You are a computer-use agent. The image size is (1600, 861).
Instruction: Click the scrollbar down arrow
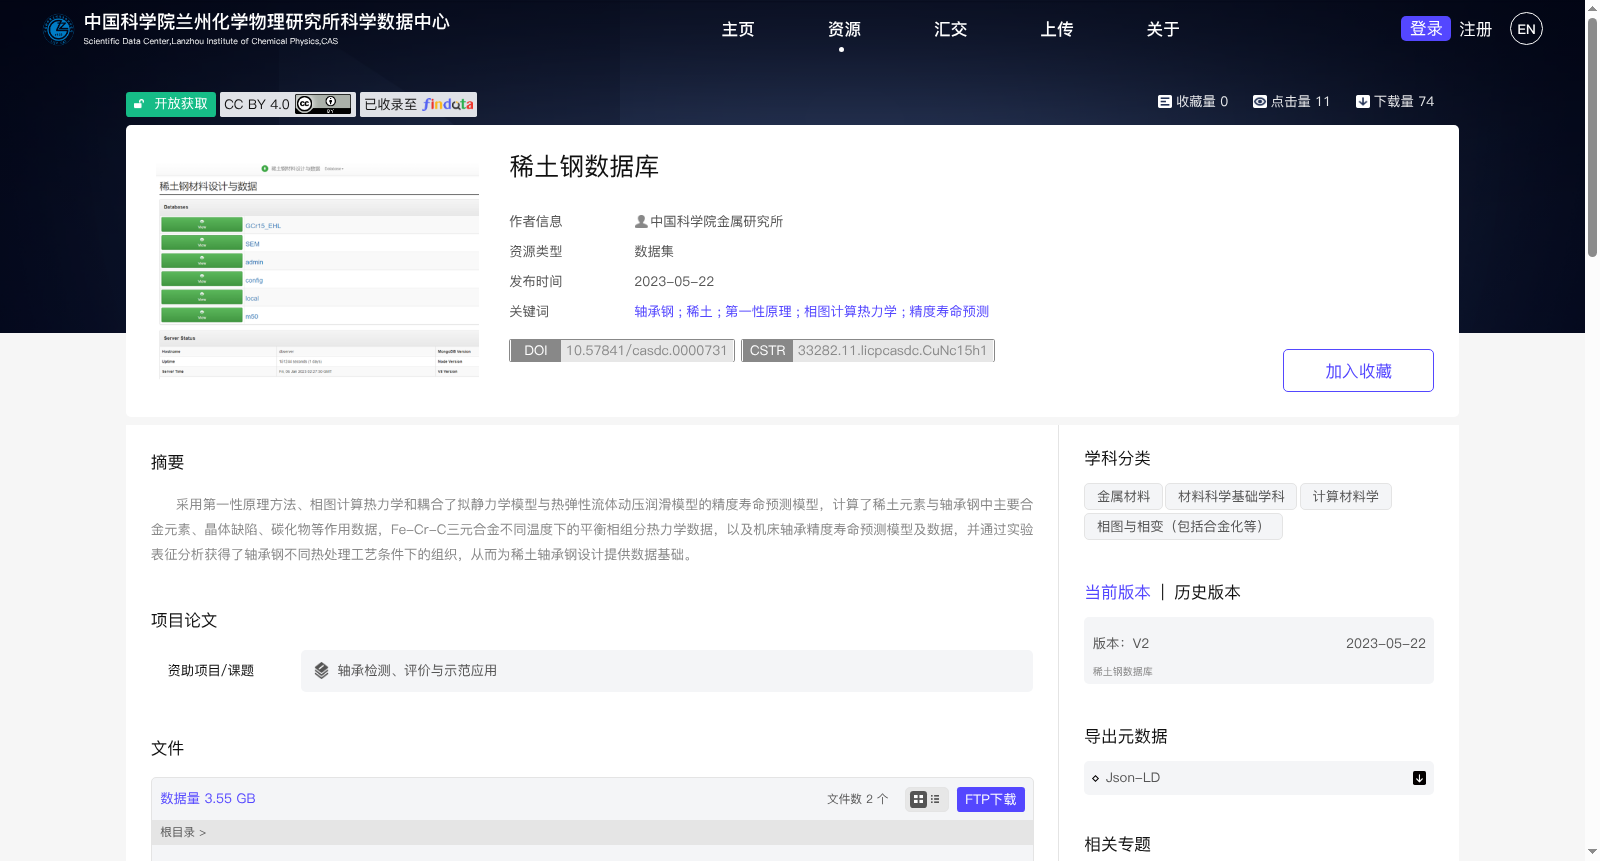pyautogui.click(x=1592, y=852)
